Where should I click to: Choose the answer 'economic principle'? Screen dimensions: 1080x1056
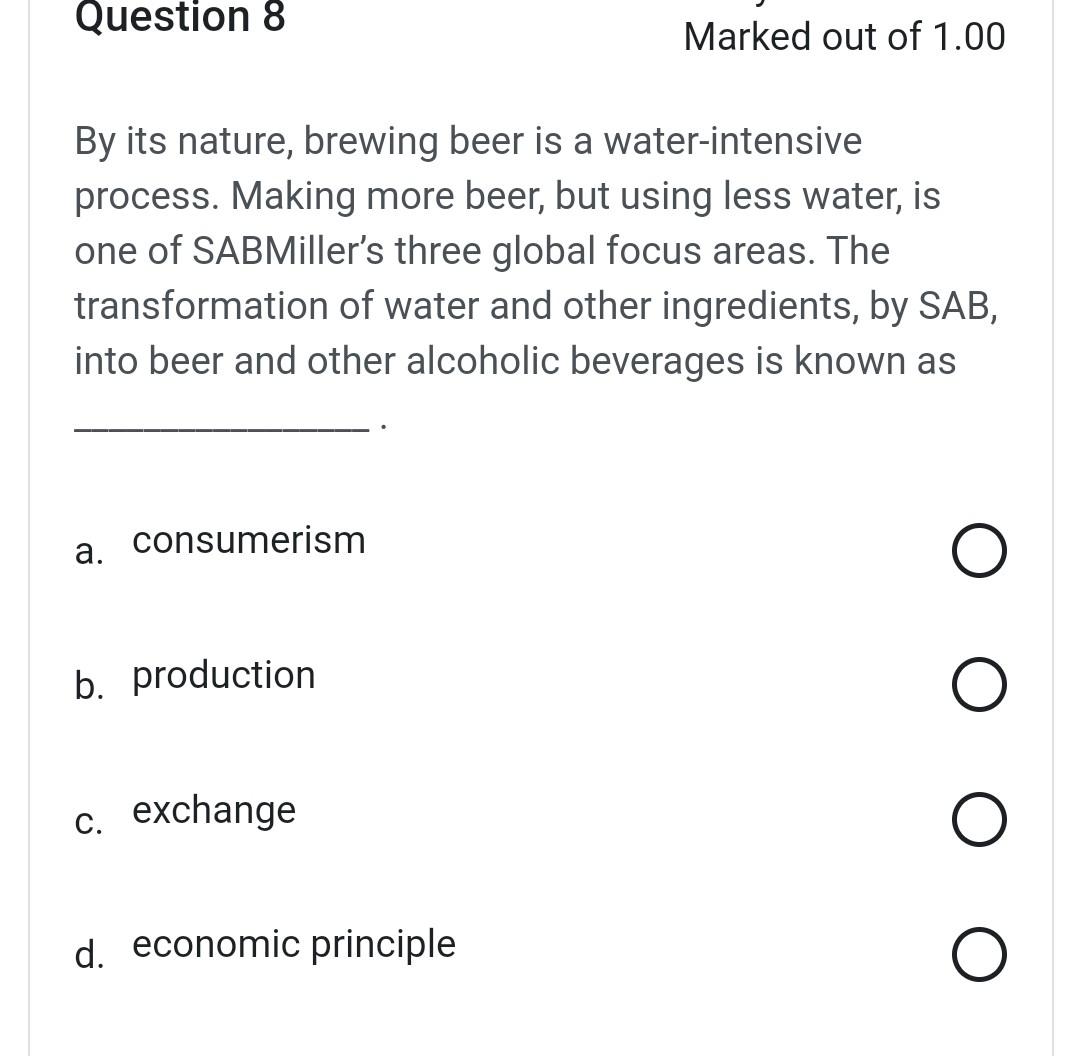pyautogui.click(x=979, y=954)
